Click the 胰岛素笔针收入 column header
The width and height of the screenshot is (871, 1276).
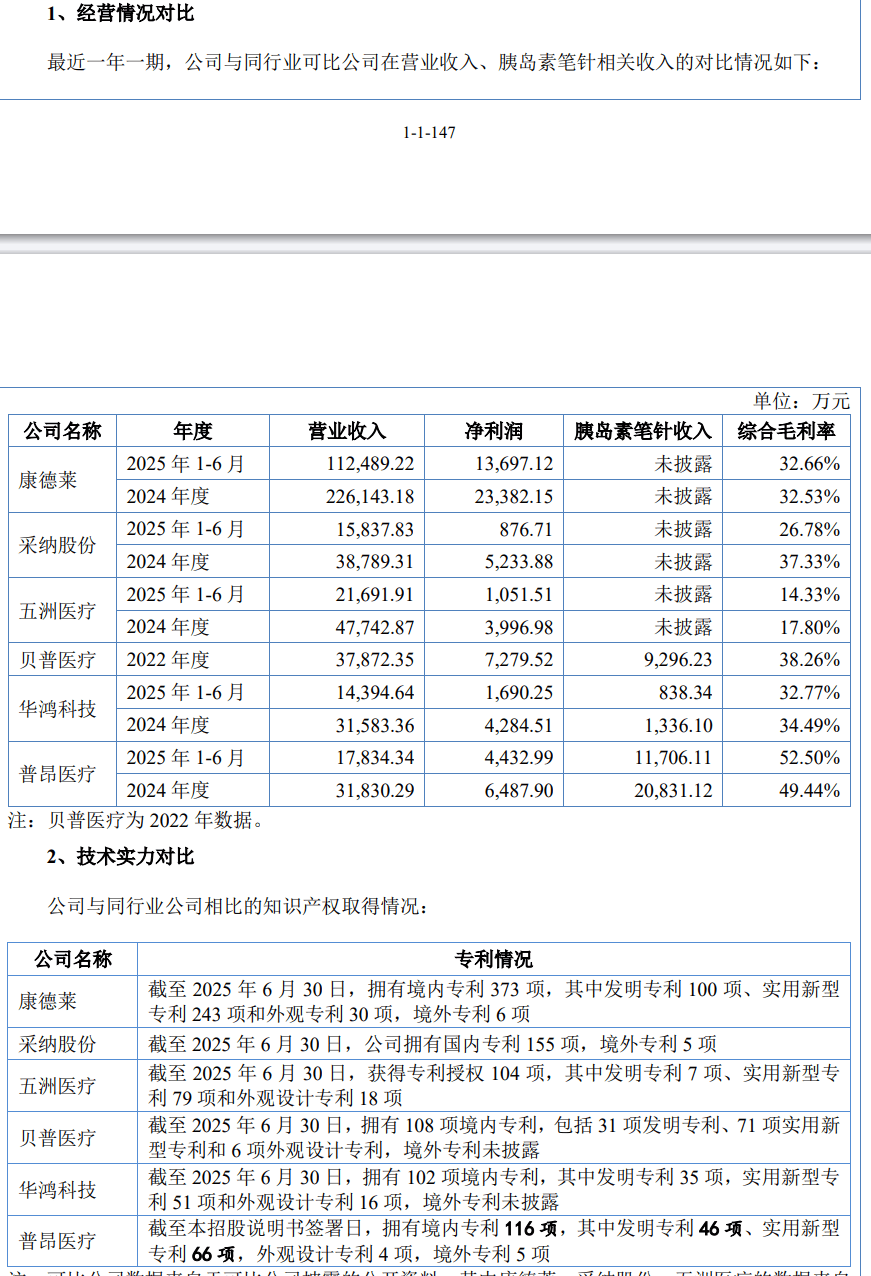coord(642,431)
